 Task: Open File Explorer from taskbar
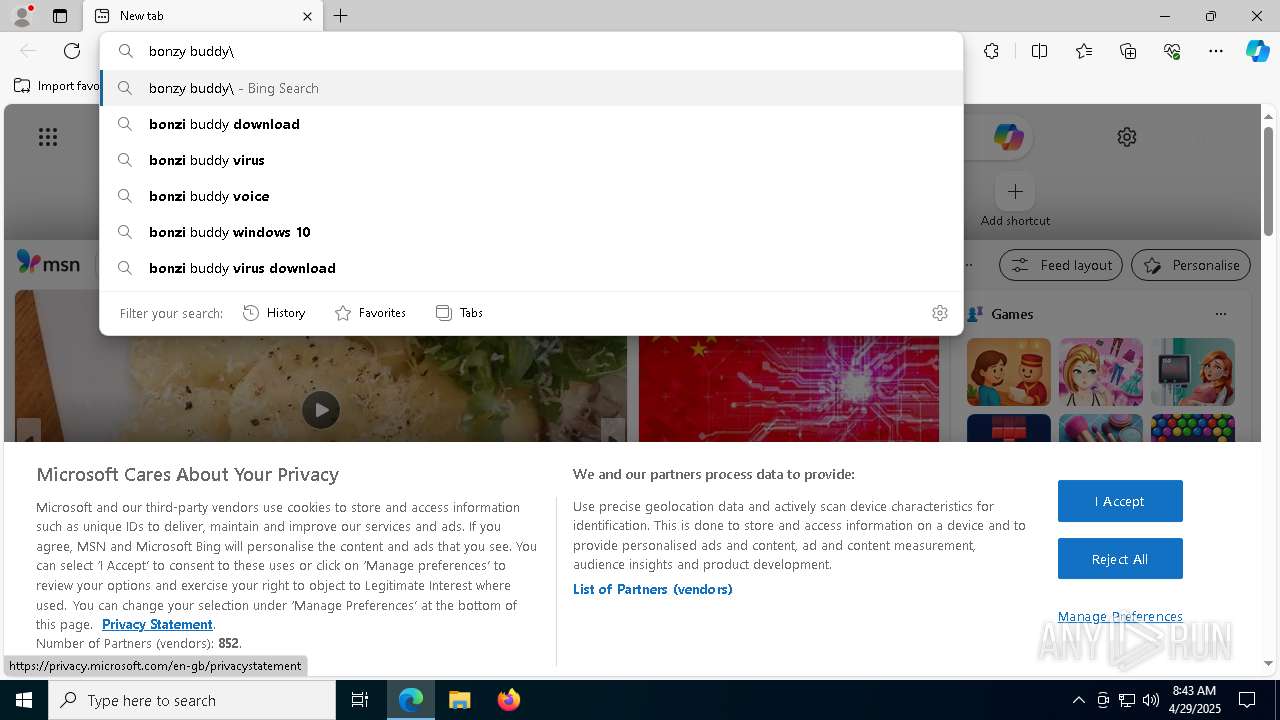[459, 700]
